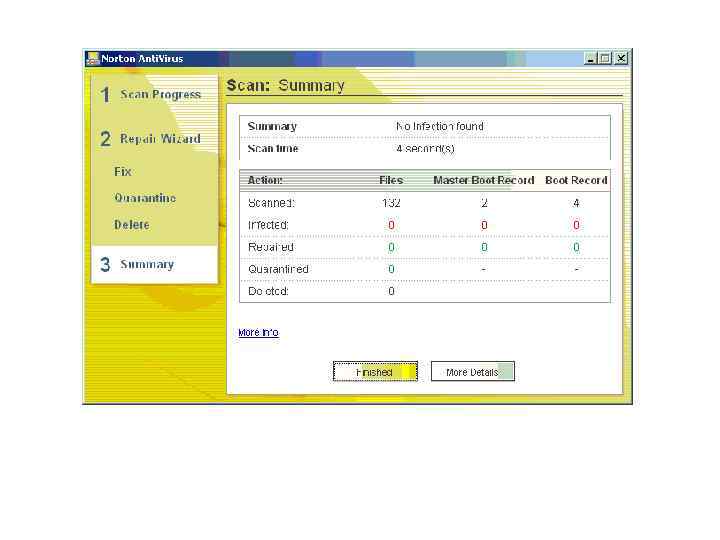
Task: Click the Action column header
Action: pos(265,180)
